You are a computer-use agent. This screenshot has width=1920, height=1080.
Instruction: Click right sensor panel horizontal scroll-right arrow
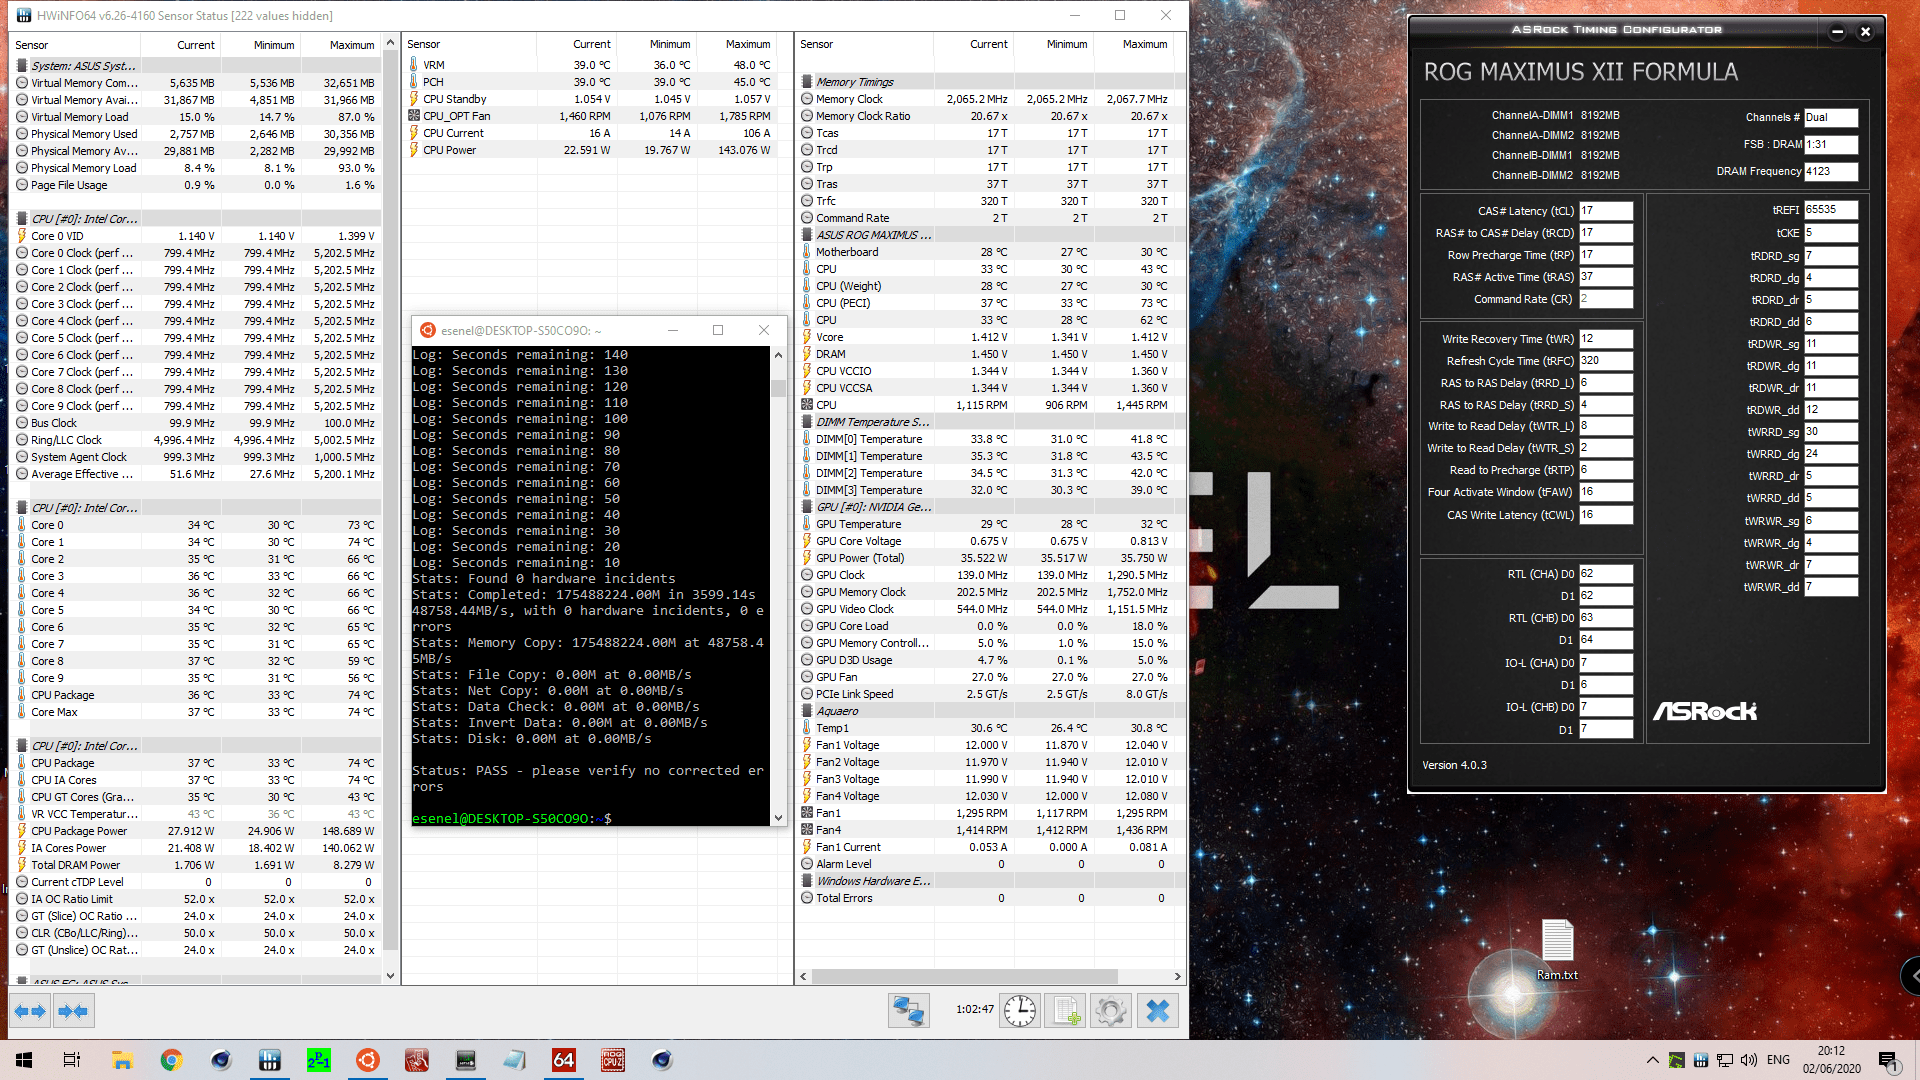(1177, 976)
